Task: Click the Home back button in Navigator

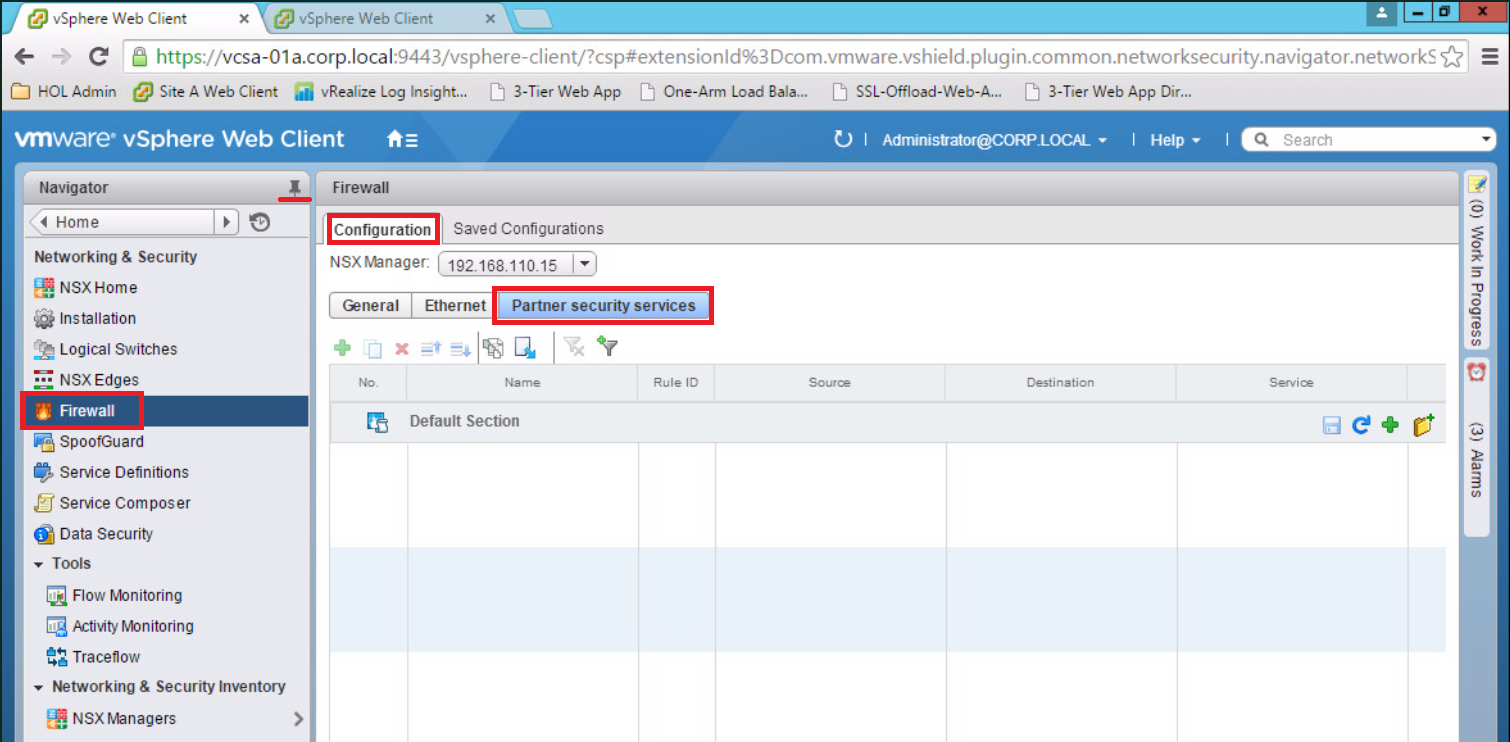Action: coord(123,222)
